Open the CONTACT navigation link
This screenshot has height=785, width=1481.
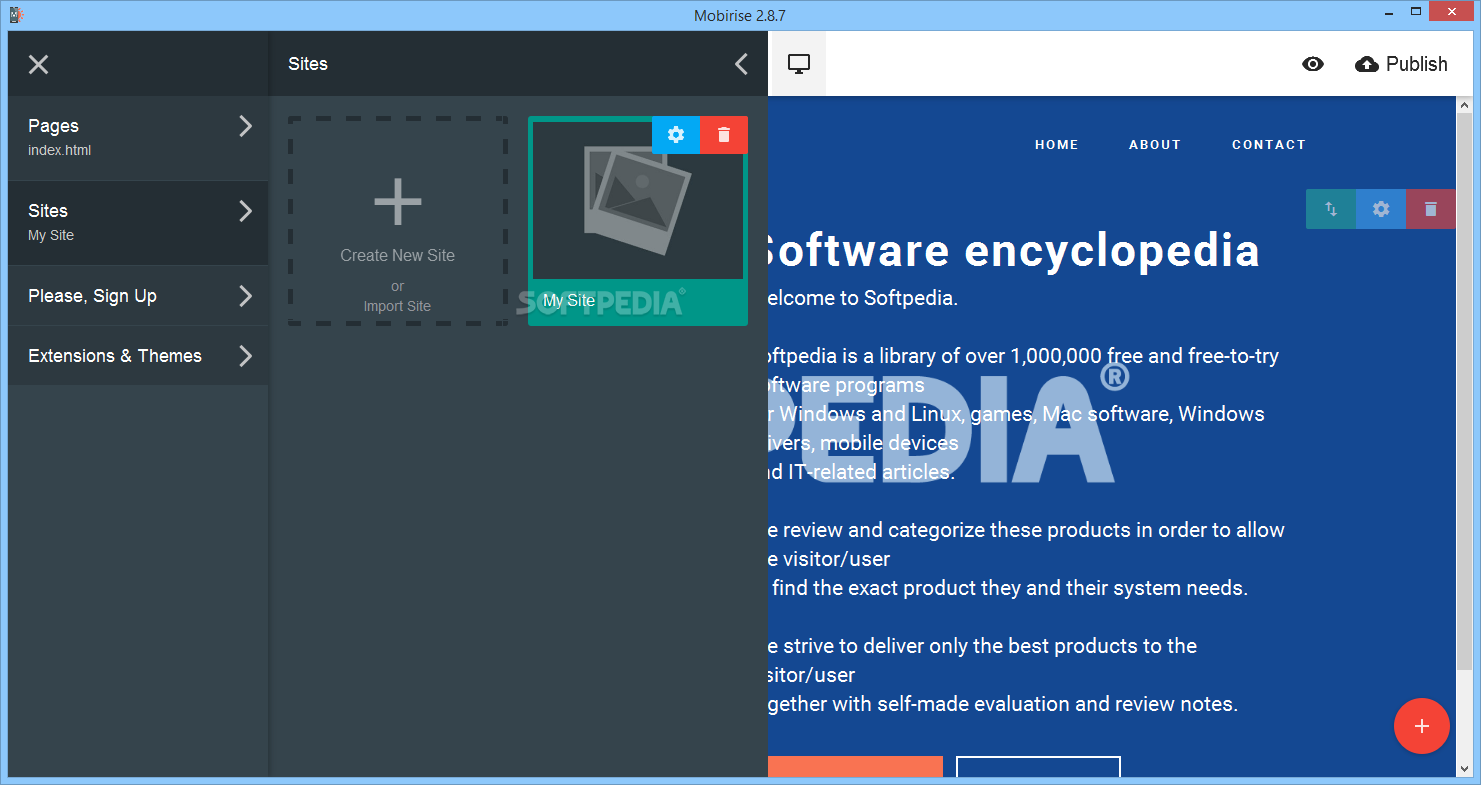pyautogui.click(x=1269, y=145)
